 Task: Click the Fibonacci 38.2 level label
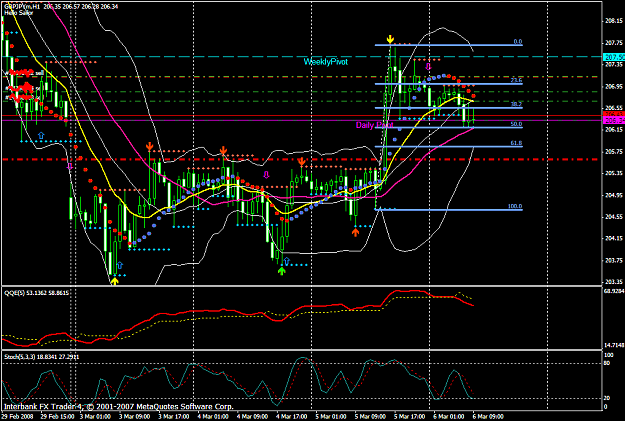516,104
